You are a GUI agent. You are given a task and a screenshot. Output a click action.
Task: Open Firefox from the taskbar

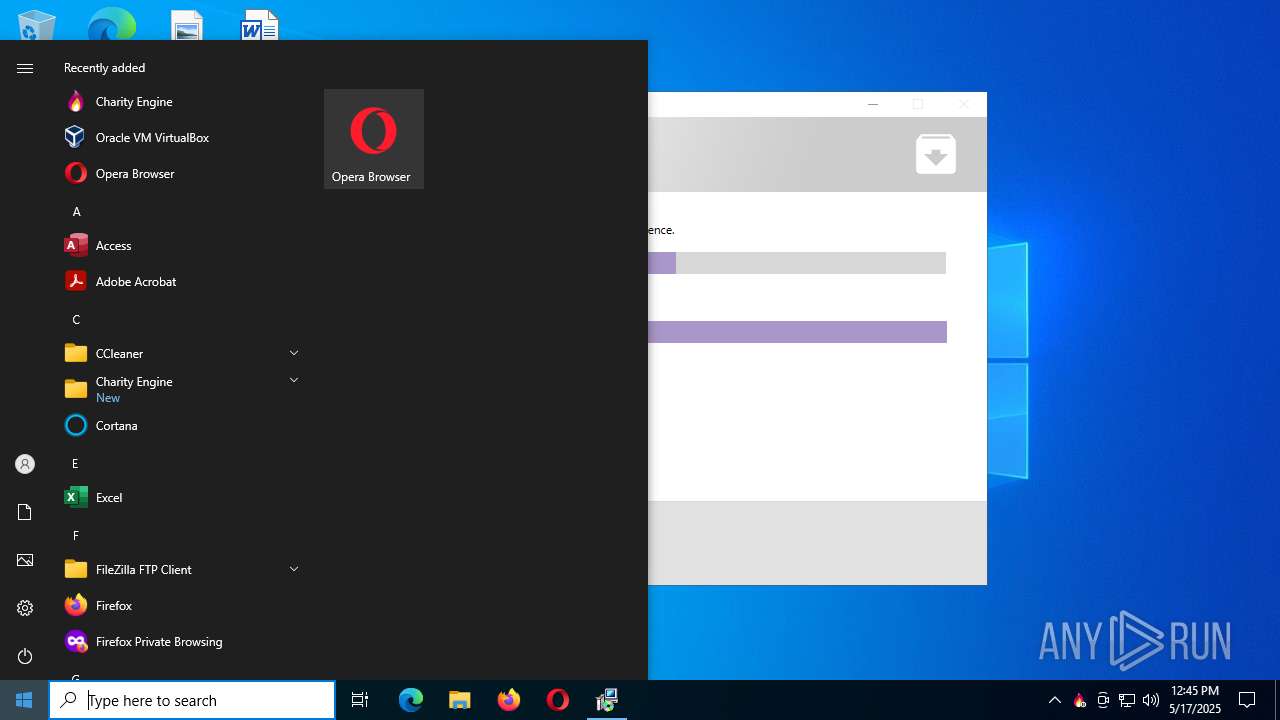509,700
